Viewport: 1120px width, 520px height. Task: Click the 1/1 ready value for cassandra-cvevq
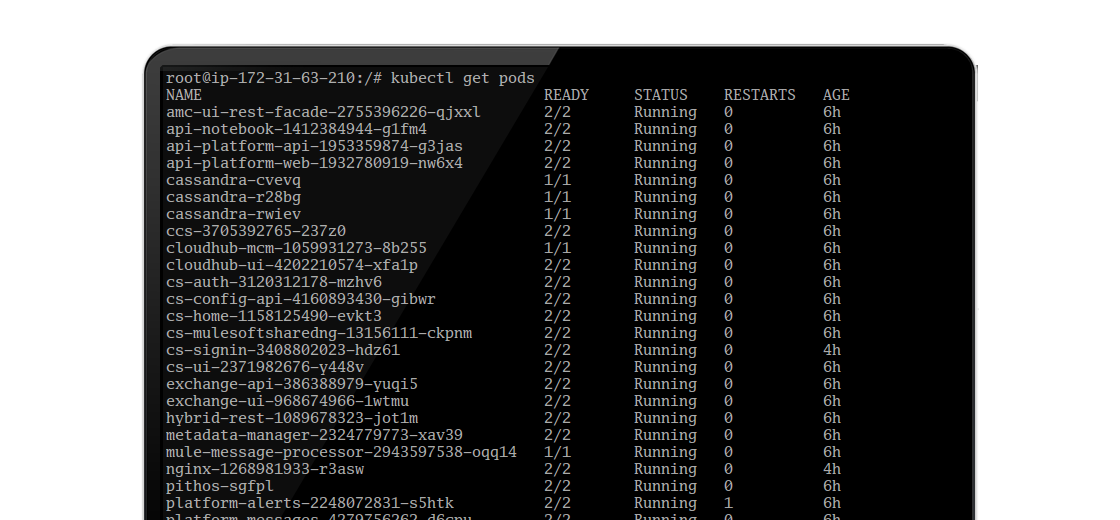pyautogui.click(x=557, y=180)
